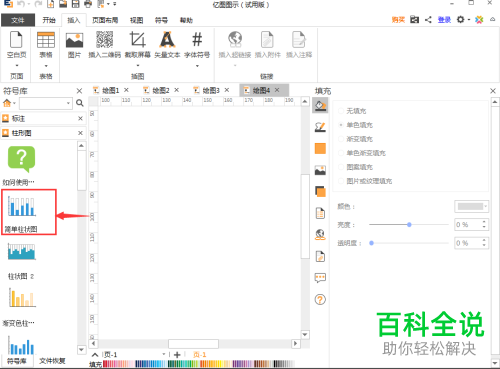Image resolution: width=500 pixels, height=369 pixels.
Task: Click the brightness percentage stepper
Action: (x=484, y=225)
